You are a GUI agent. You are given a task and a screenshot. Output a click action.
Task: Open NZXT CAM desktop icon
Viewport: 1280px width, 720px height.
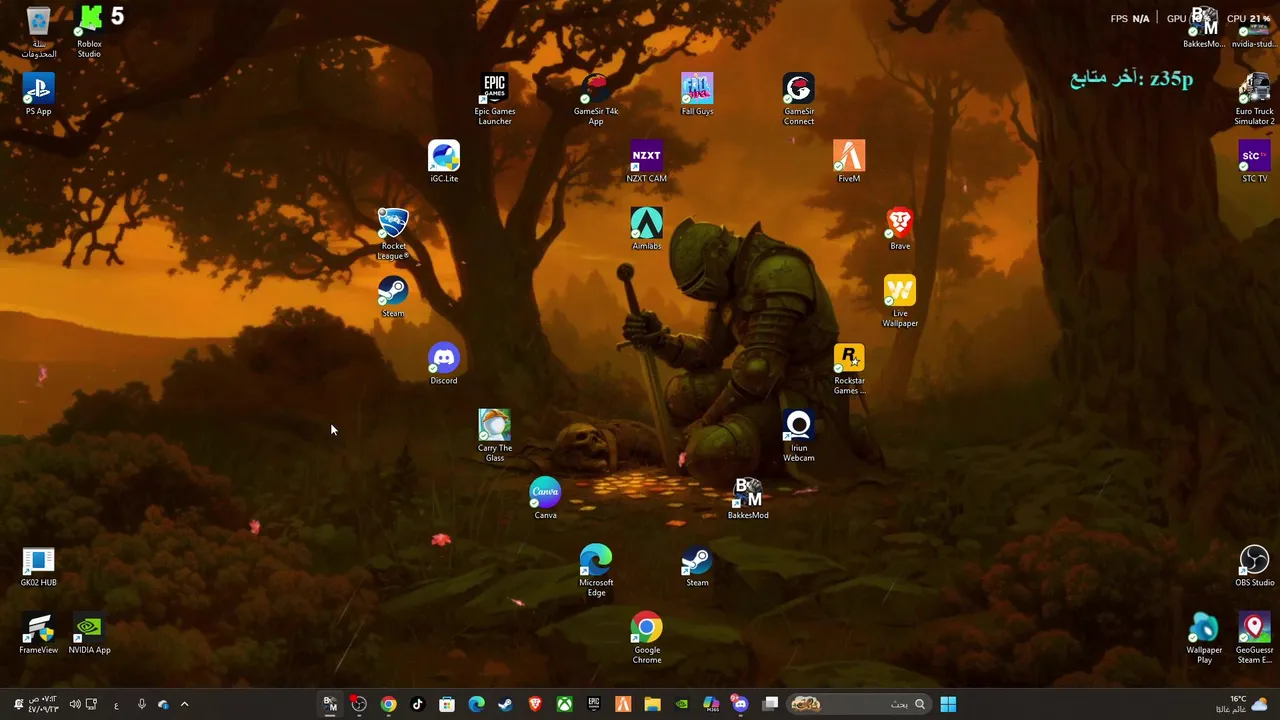coord(646,162)
